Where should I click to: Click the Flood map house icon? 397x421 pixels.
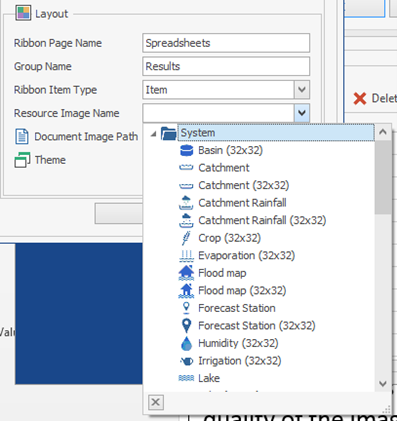pos(186,273)
